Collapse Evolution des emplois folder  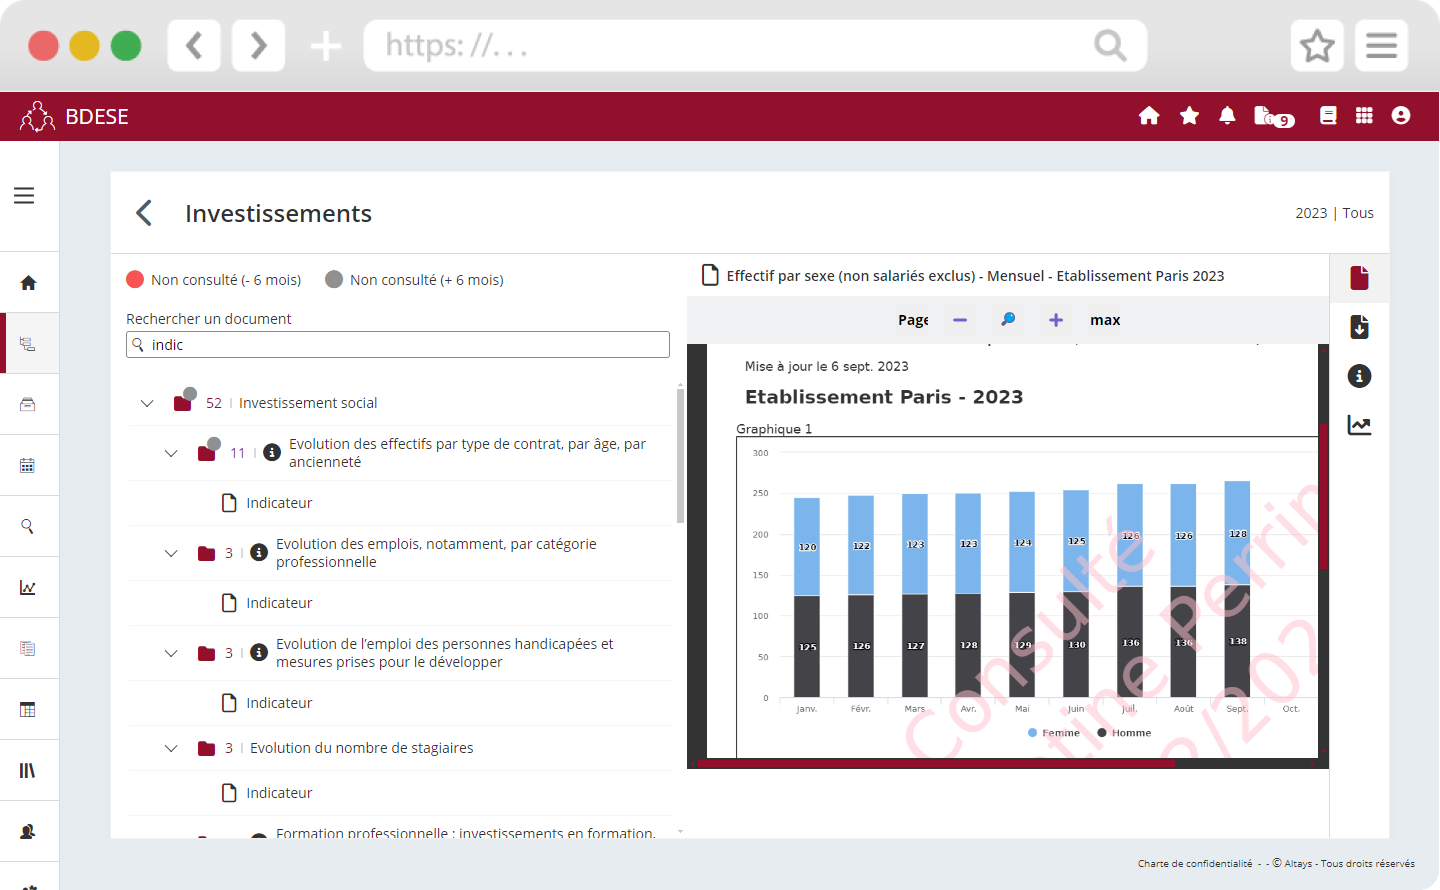point(171,553)
